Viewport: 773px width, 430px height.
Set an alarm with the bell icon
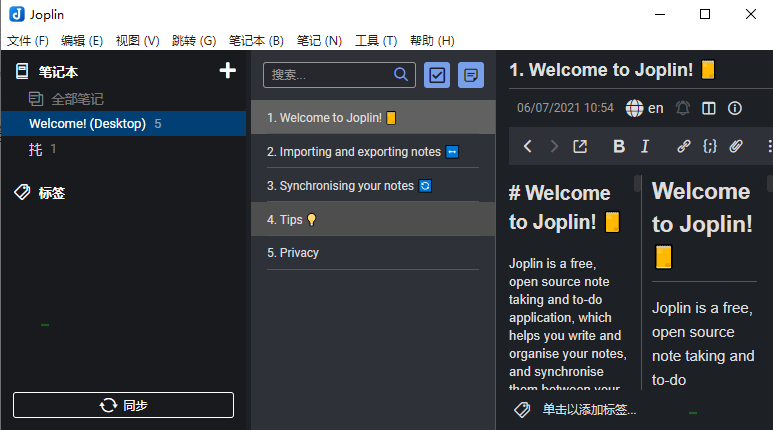click(x=682, y=108)
